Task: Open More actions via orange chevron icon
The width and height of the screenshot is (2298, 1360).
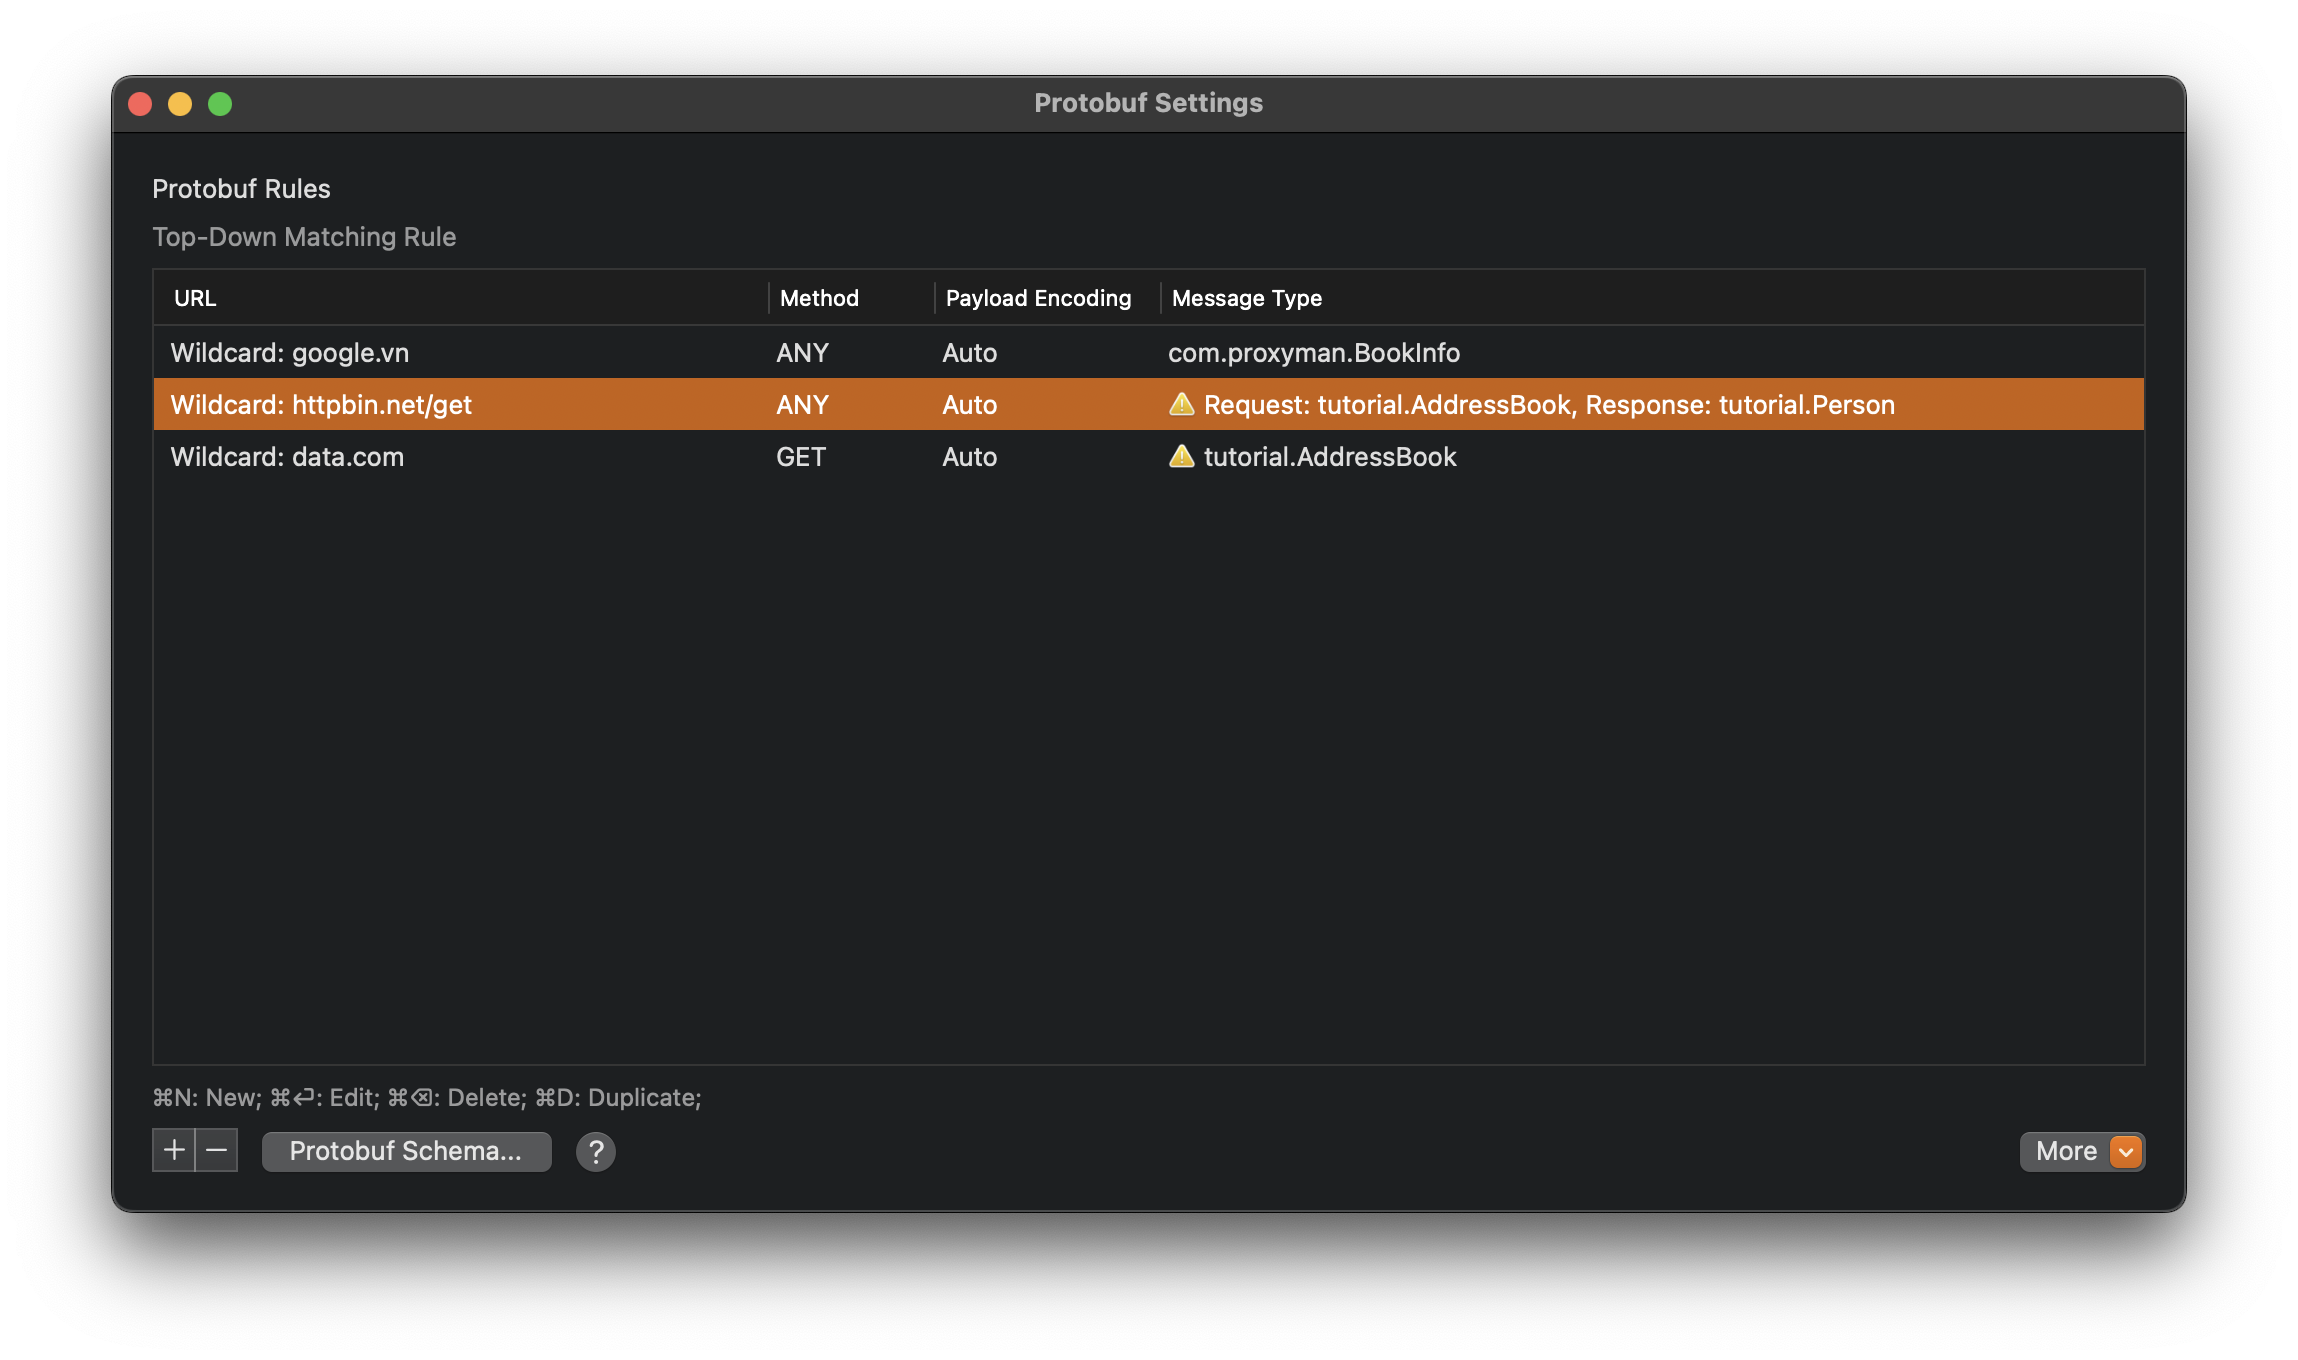Action: pos(2124,1152)
